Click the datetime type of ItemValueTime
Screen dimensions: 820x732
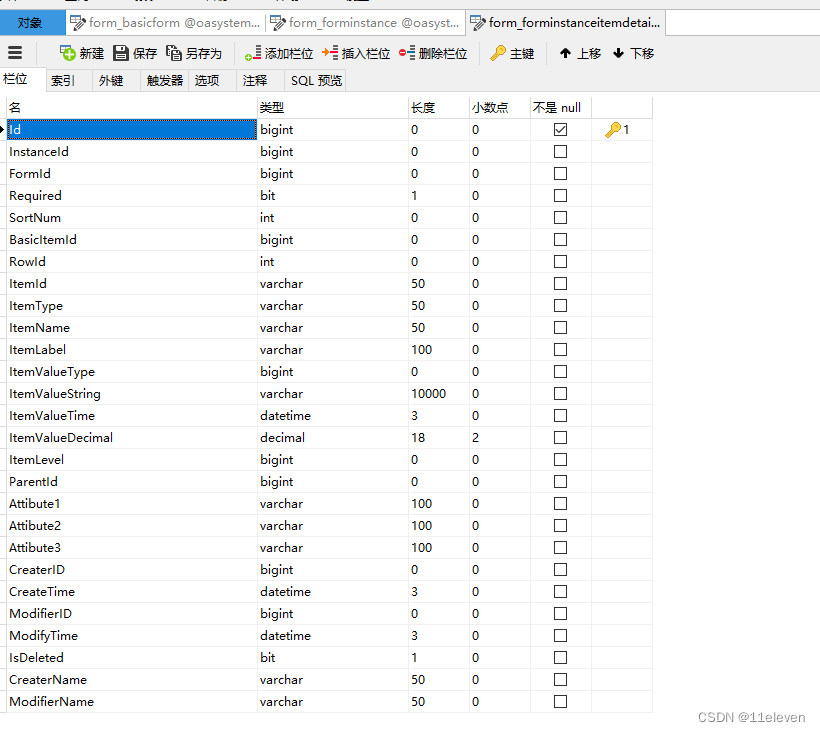[333, 416]
